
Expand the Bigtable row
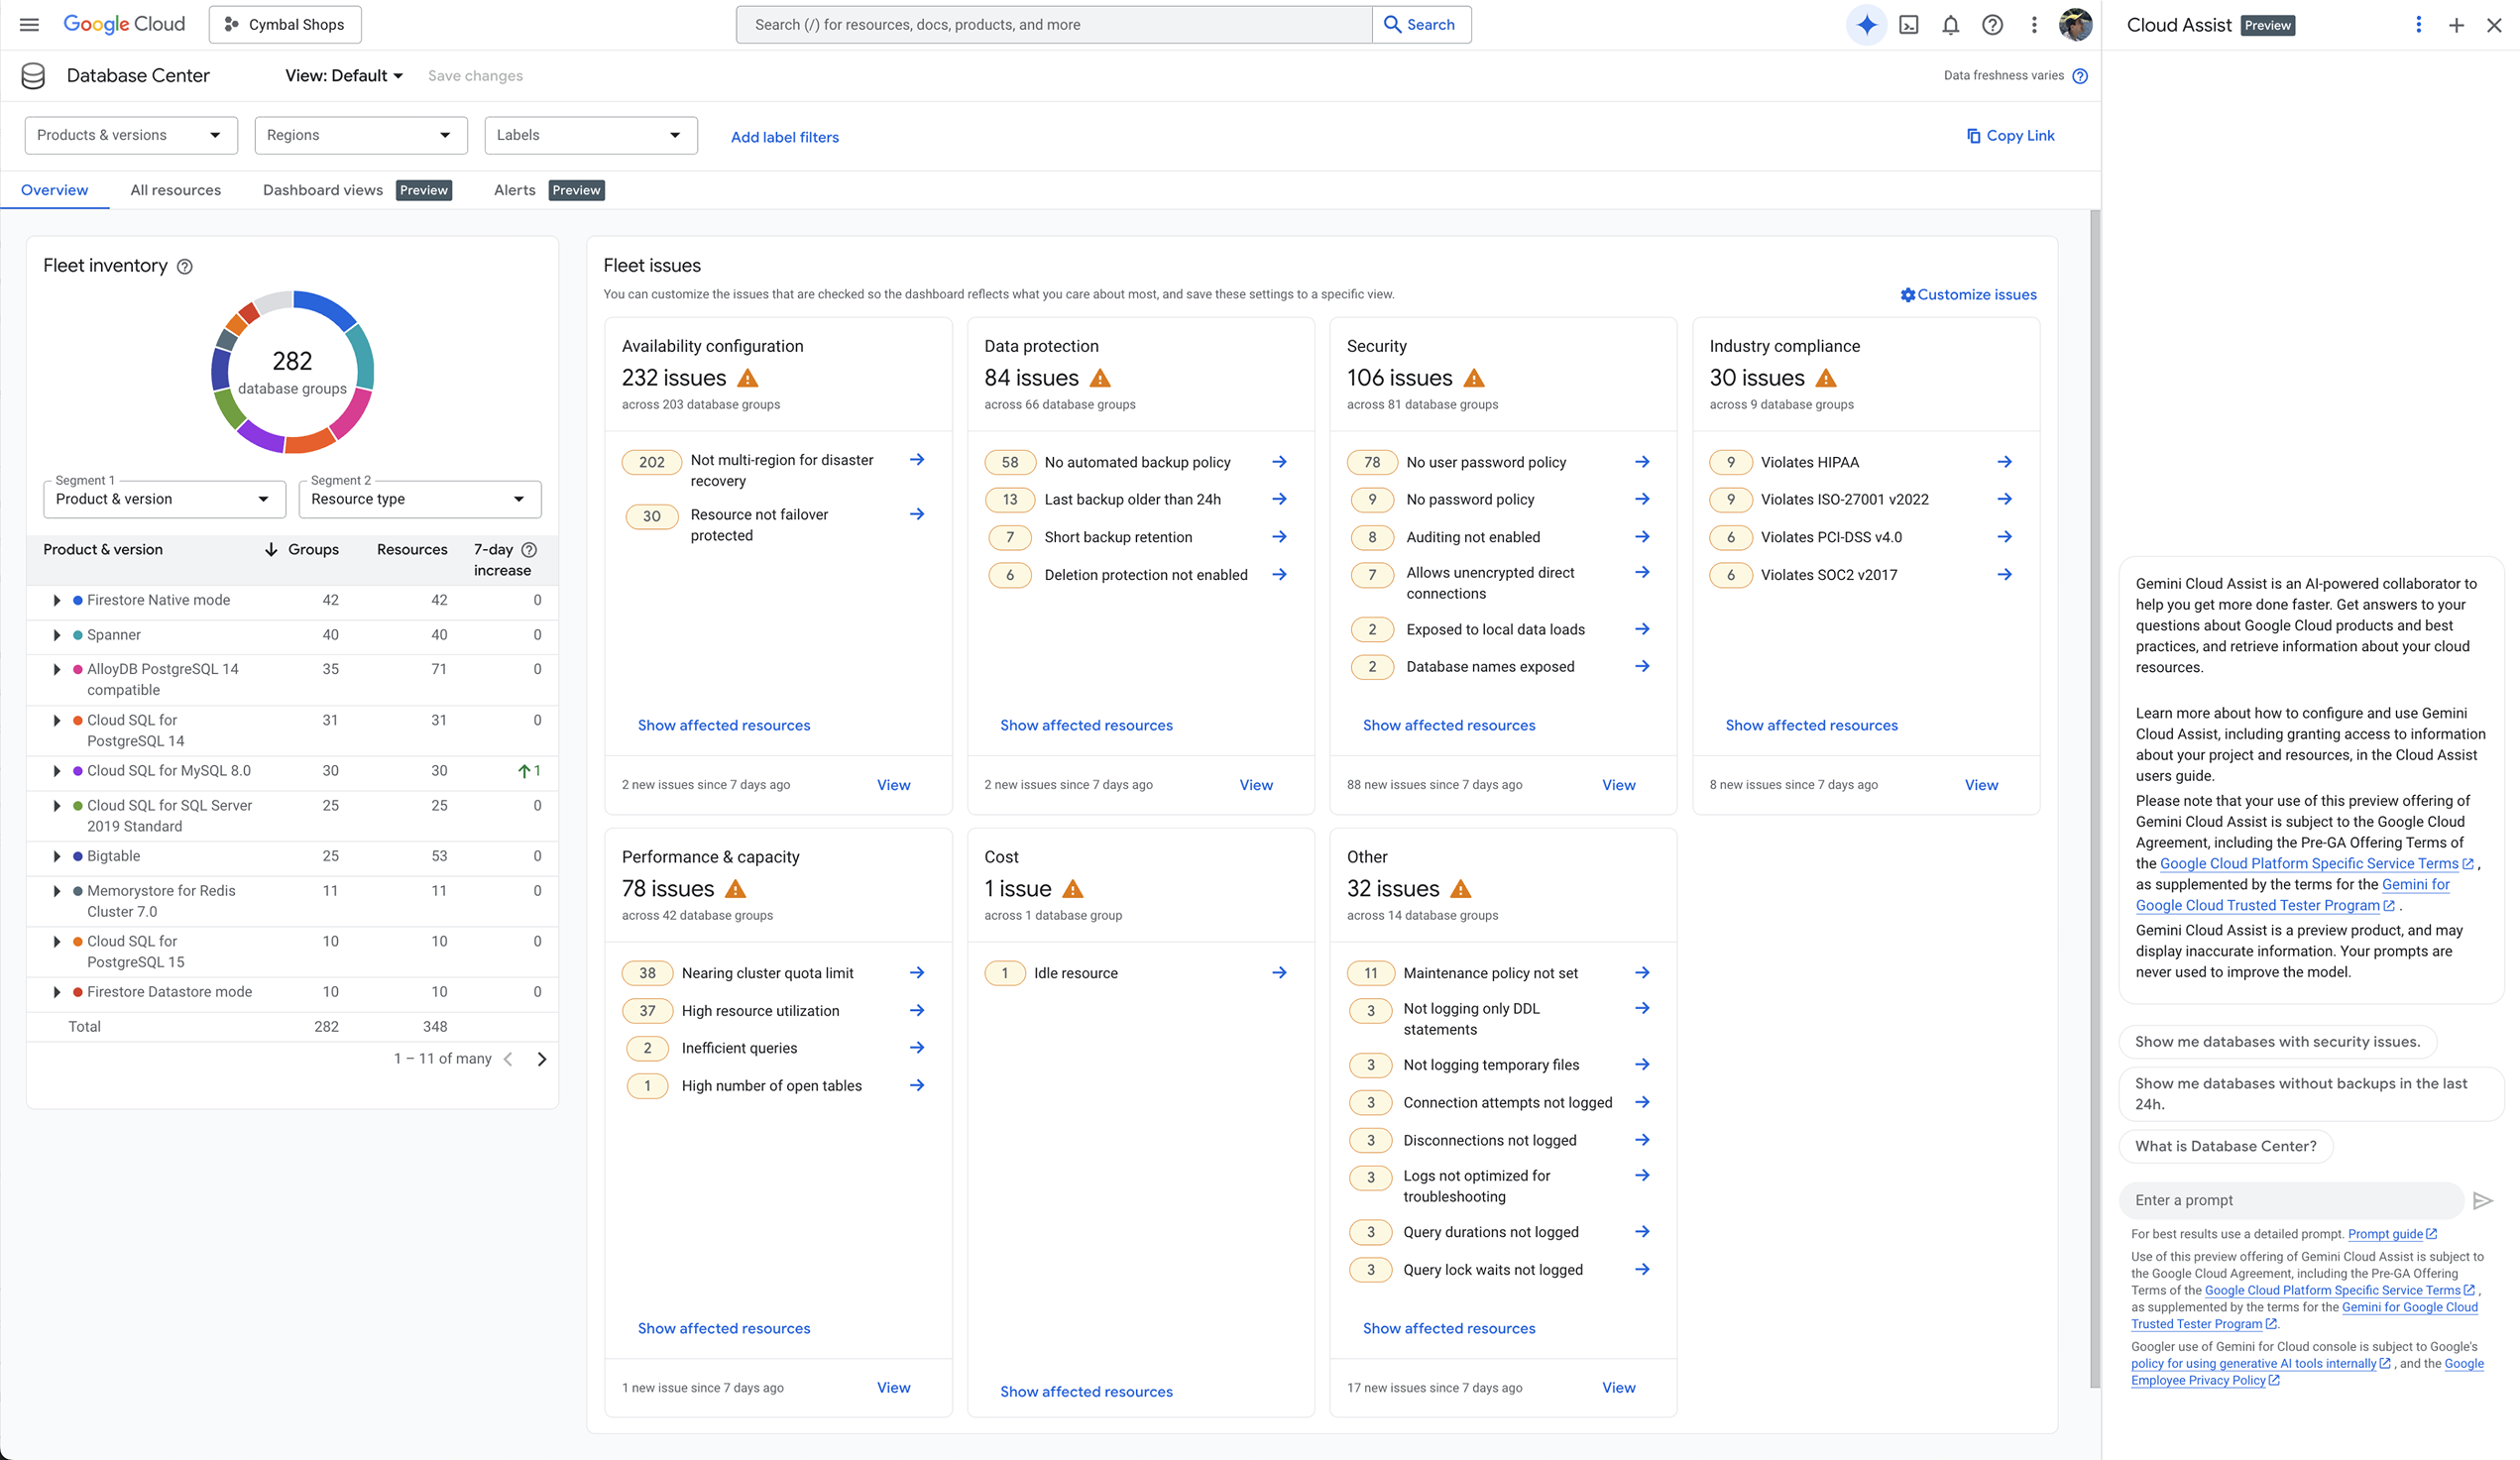[x=57, y=857]
